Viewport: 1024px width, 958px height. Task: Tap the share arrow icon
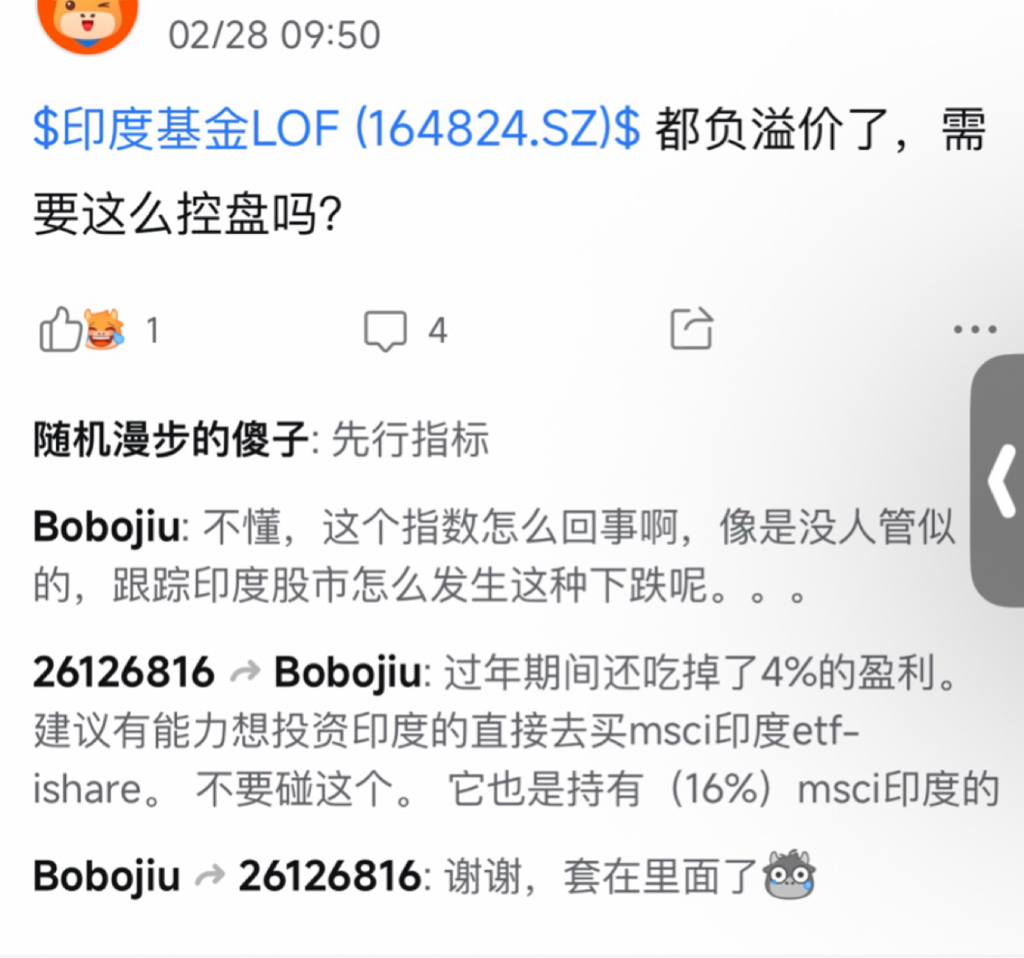coord(692,328)
